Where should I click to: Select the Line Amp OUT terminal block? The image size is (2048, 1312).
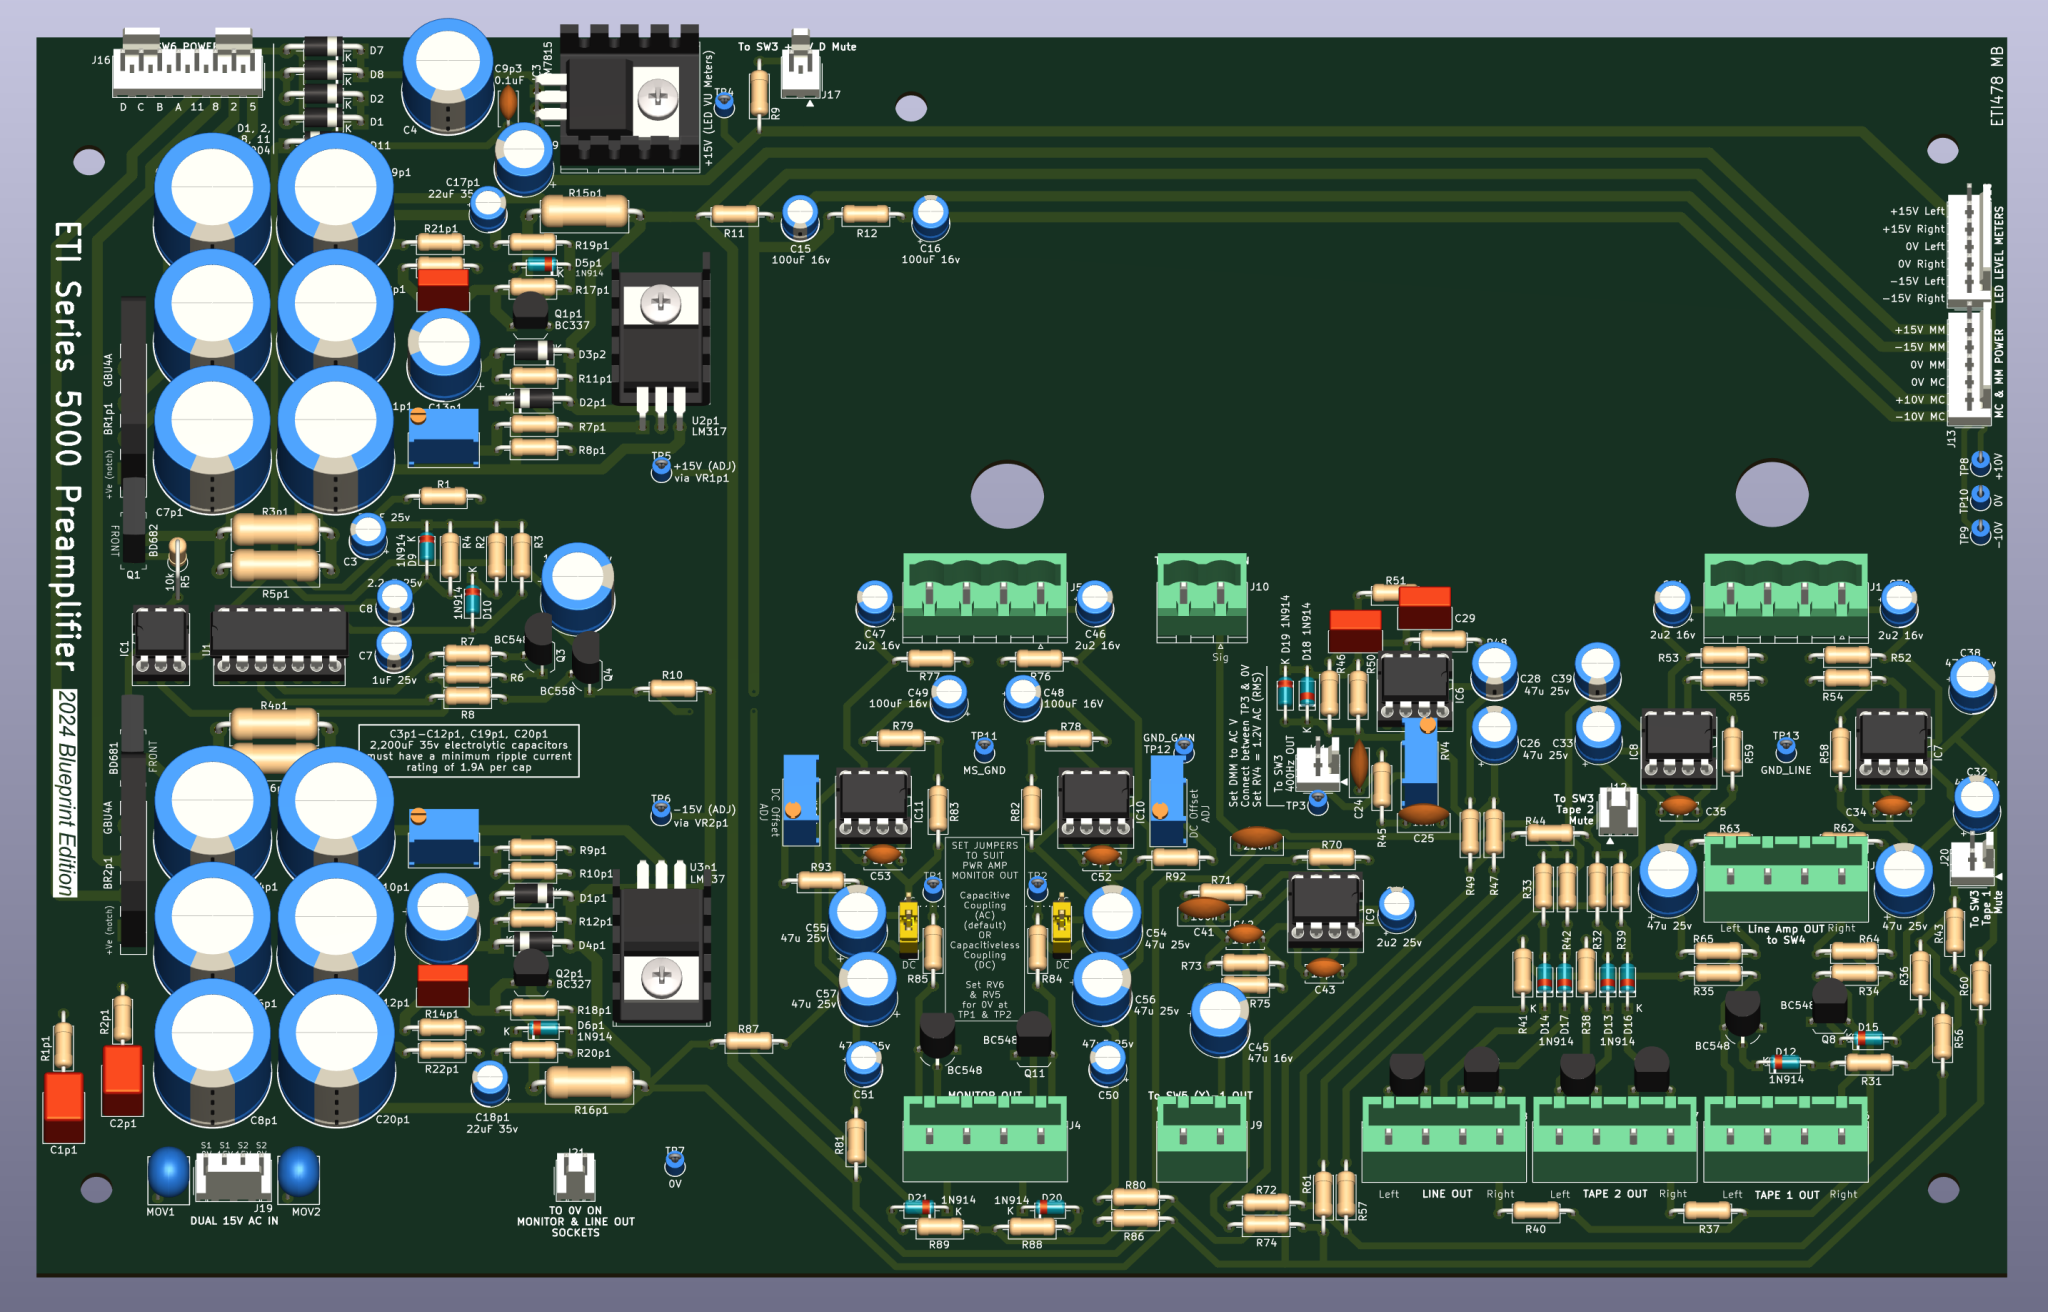click(x=1786, y=878)
